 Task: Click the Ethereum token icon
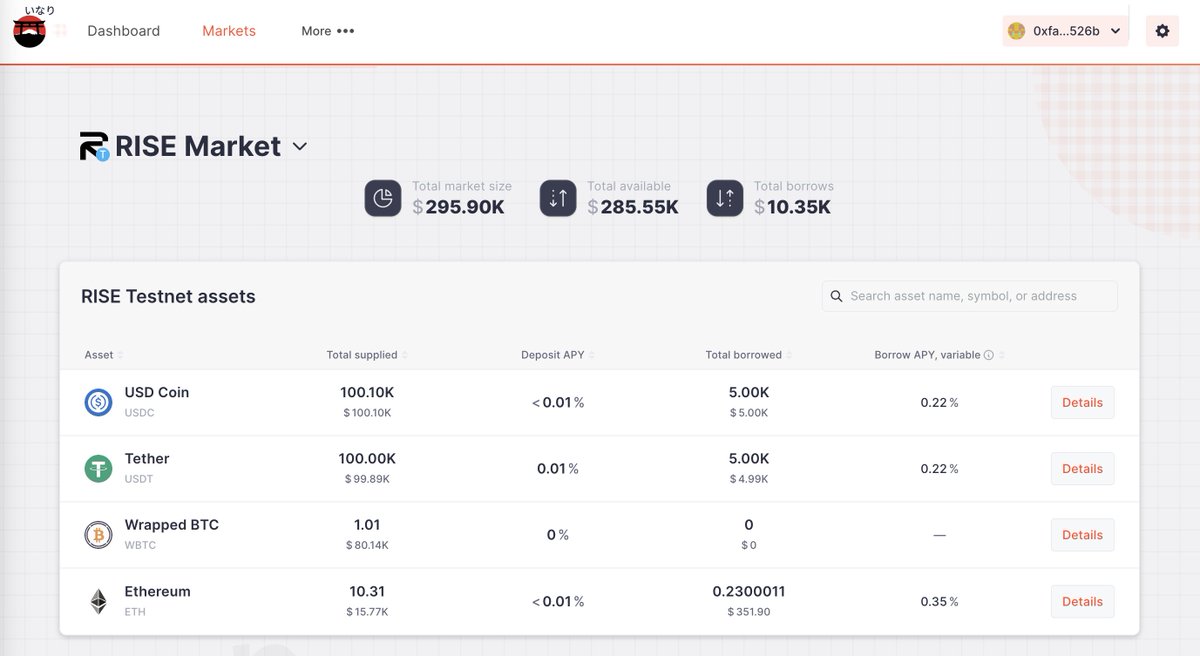(98, 601)
